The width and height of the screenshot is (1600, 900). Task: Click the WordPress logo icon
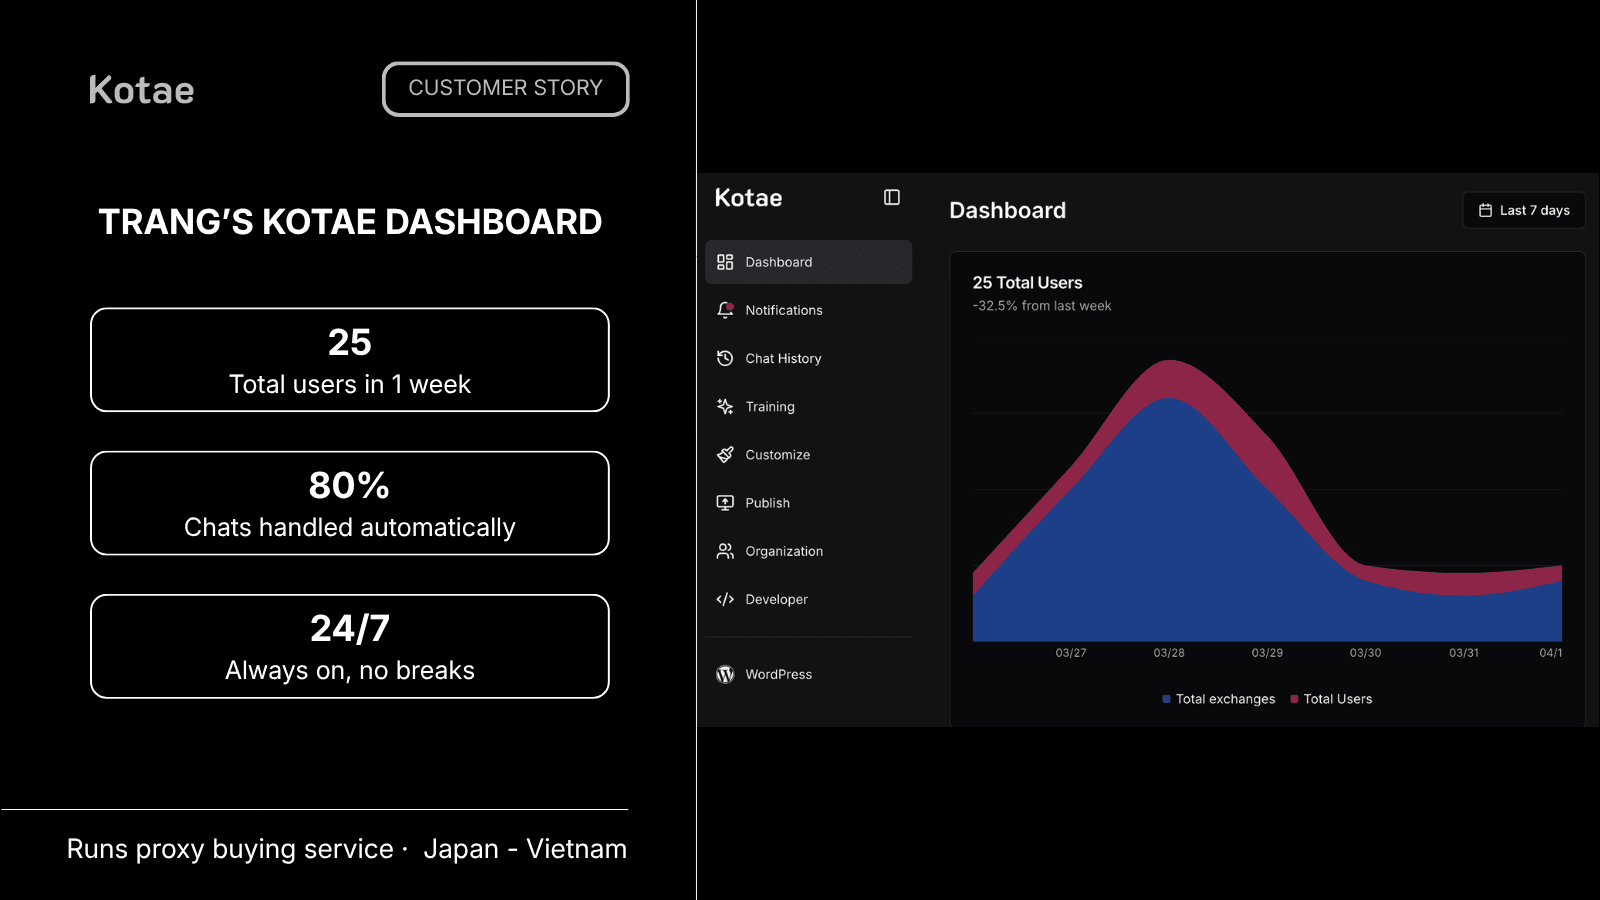(x=724, y=674)
